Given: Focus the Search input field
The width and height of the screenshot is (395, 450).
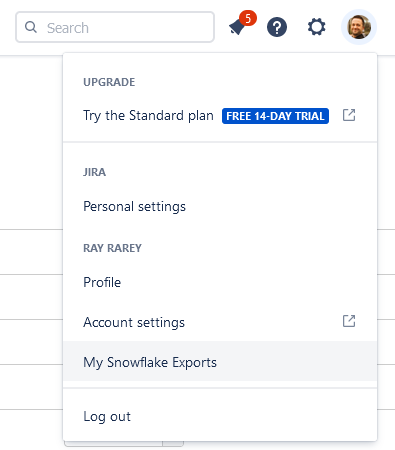Looking at the screenshot, I should (115, 27).
